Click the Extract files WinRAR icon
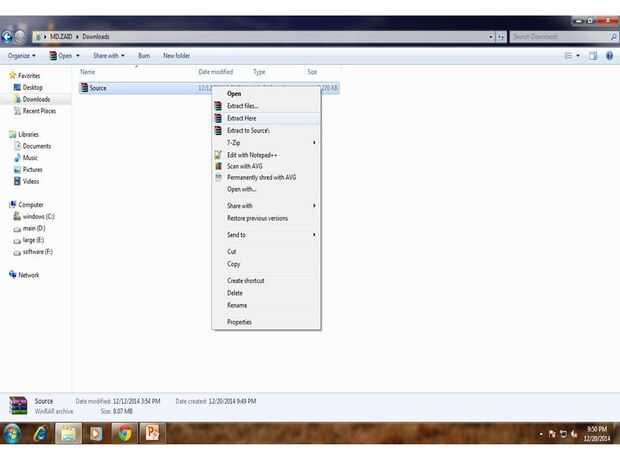 218,106
